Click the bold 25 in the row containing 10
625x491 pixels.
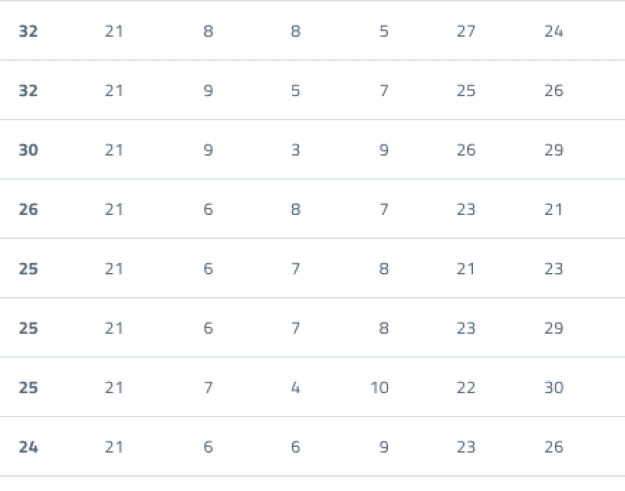[28, 388]
